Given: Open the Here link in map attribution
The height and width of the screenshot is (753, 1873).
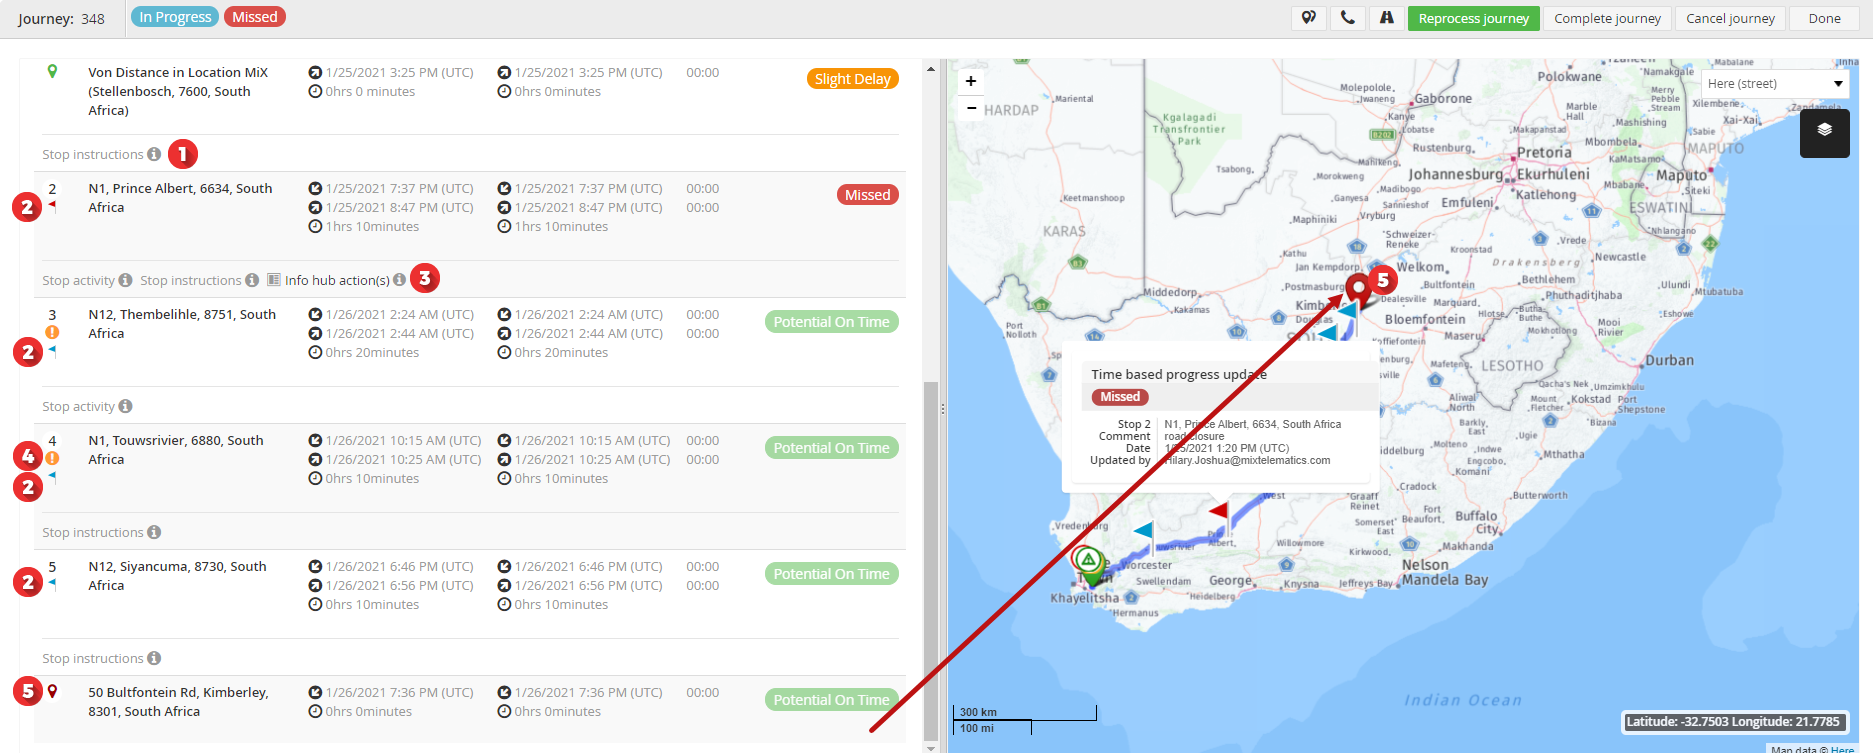Looking at the screenshot, I should [1842, 749].
